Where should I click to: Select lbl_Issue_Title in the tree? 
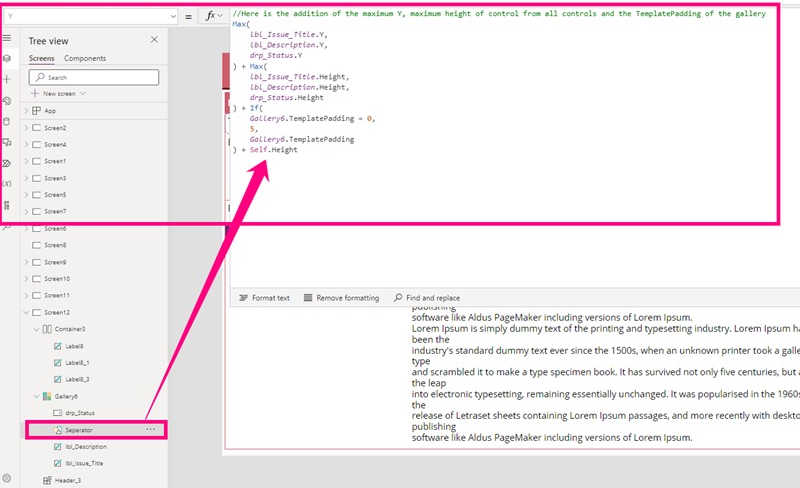coord(84,463)
